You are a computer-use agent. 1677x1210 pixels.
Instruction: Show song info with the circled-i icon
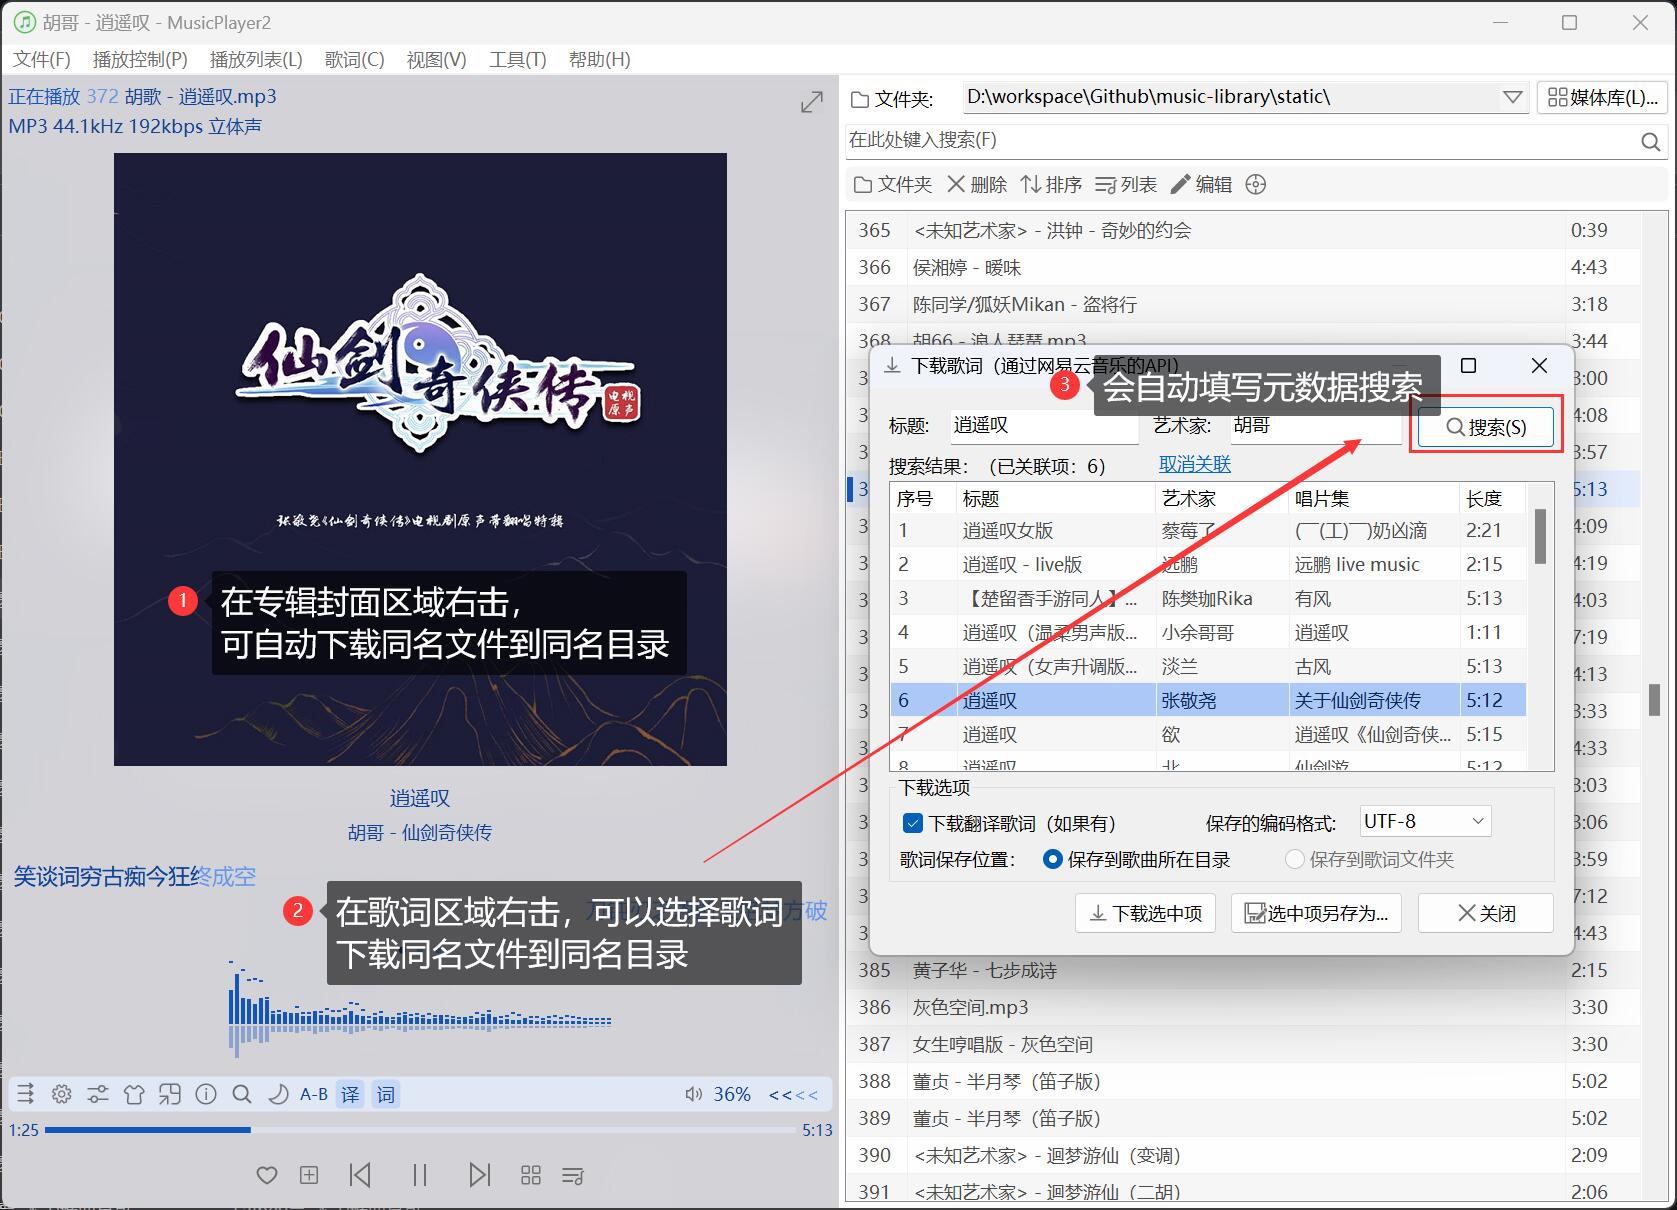click(206, 1094)
